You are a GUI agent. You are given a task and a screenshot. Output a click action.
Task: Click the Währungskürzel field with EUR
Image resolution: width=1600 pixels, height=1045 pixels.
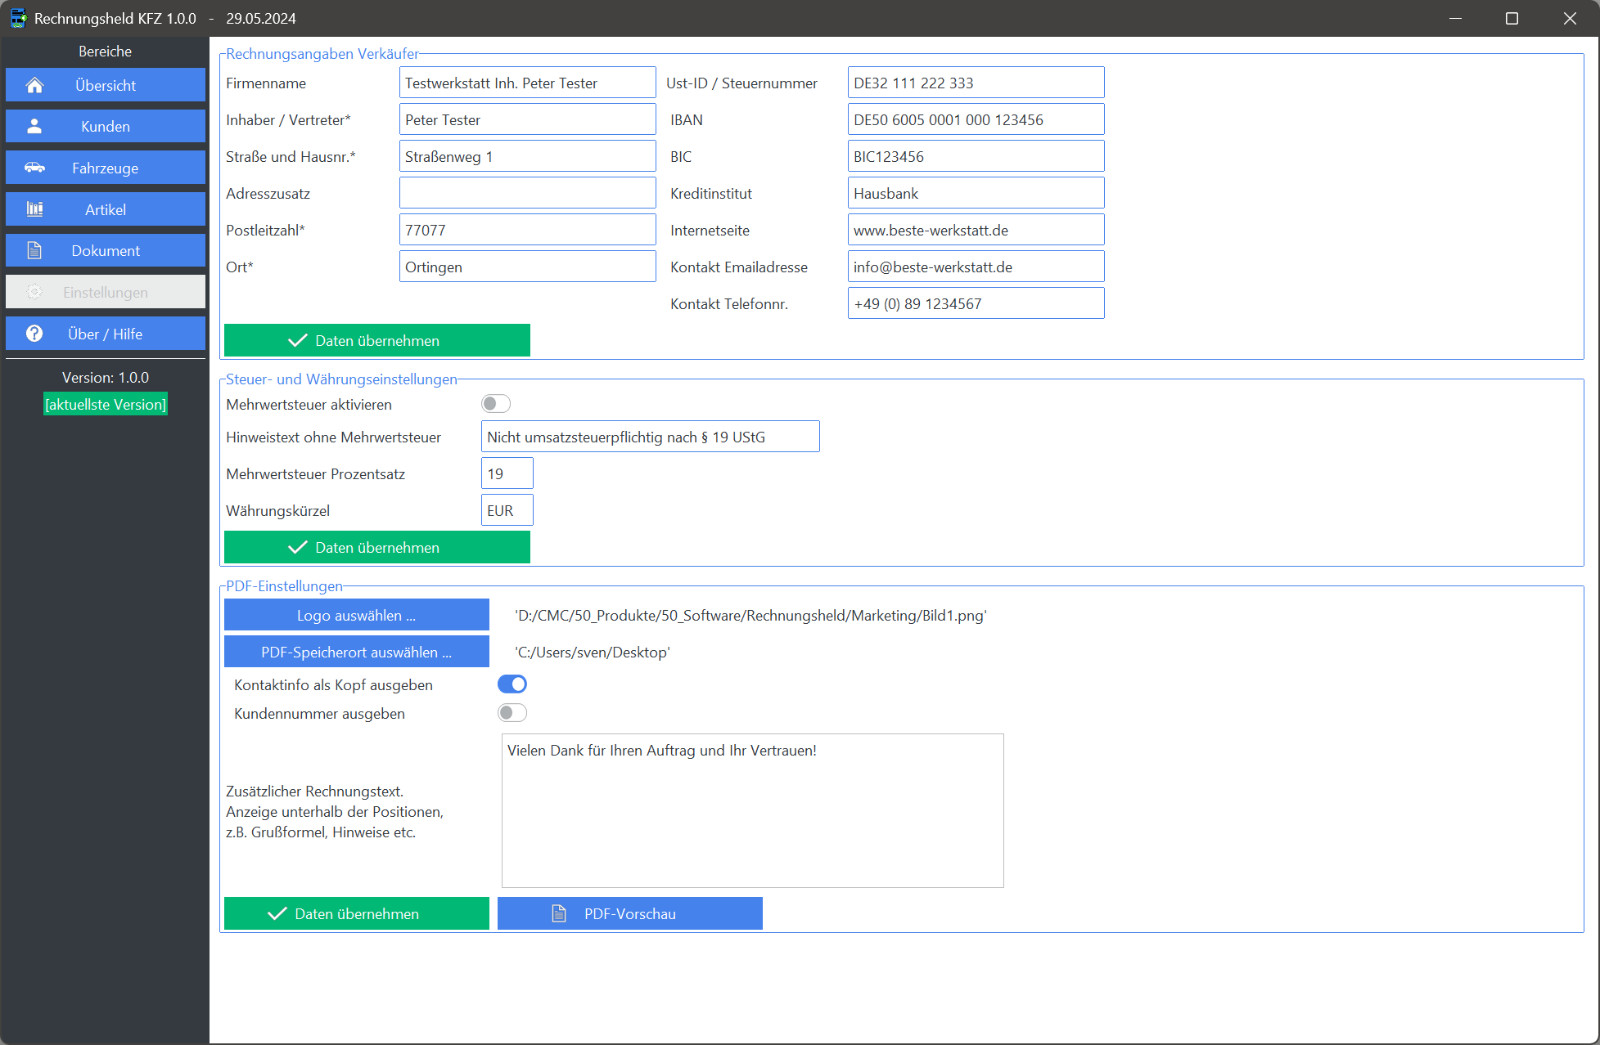coord(507,511)
